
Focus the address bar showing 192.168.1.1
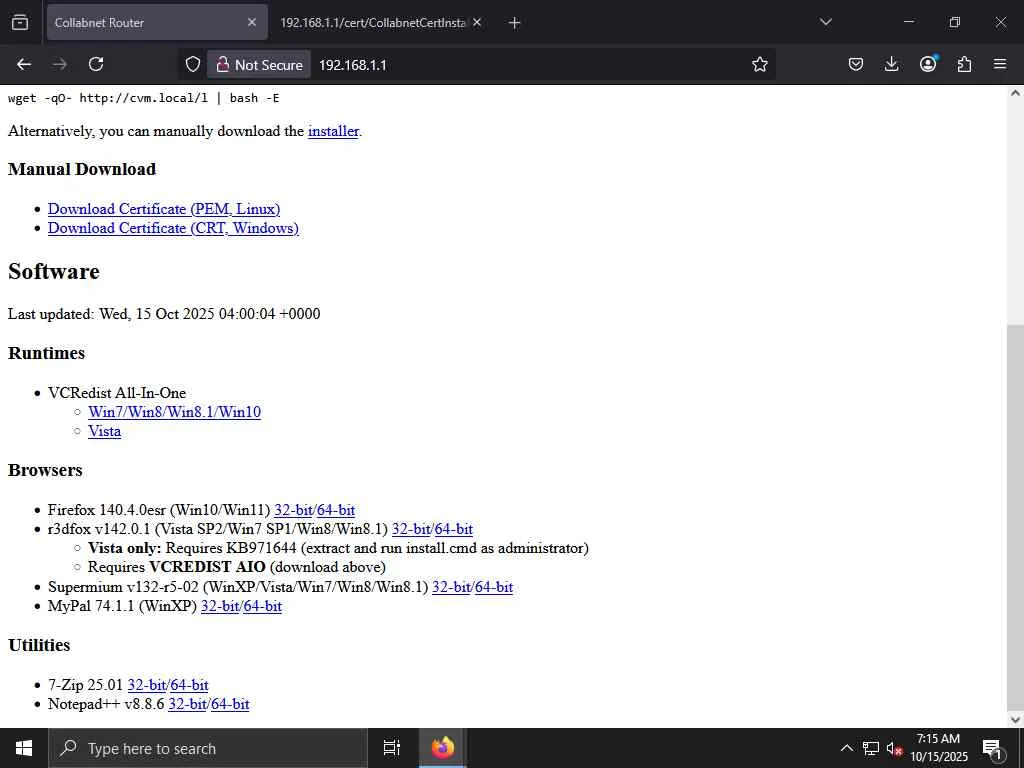529,65
